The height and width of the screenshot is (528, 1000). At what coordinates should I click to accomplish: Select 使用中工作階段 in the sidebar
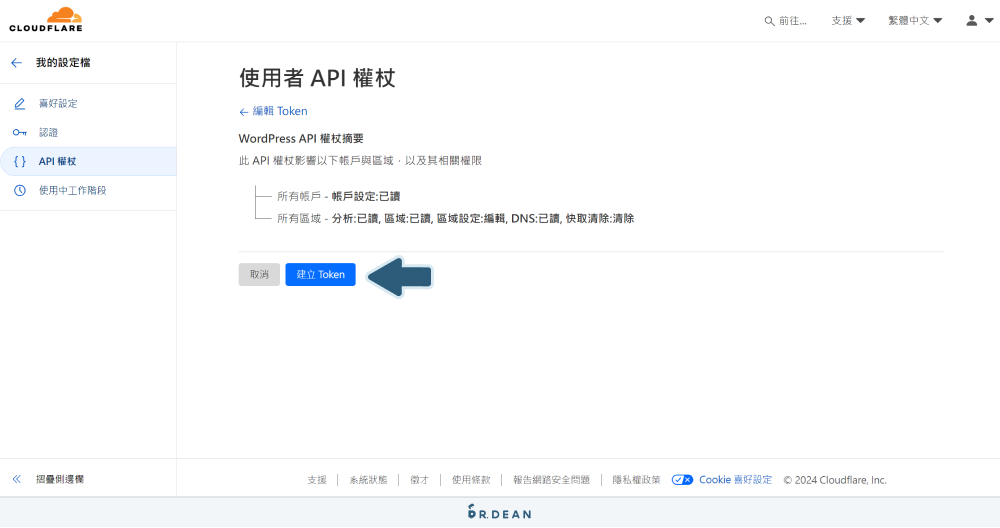tap(73, 190)
